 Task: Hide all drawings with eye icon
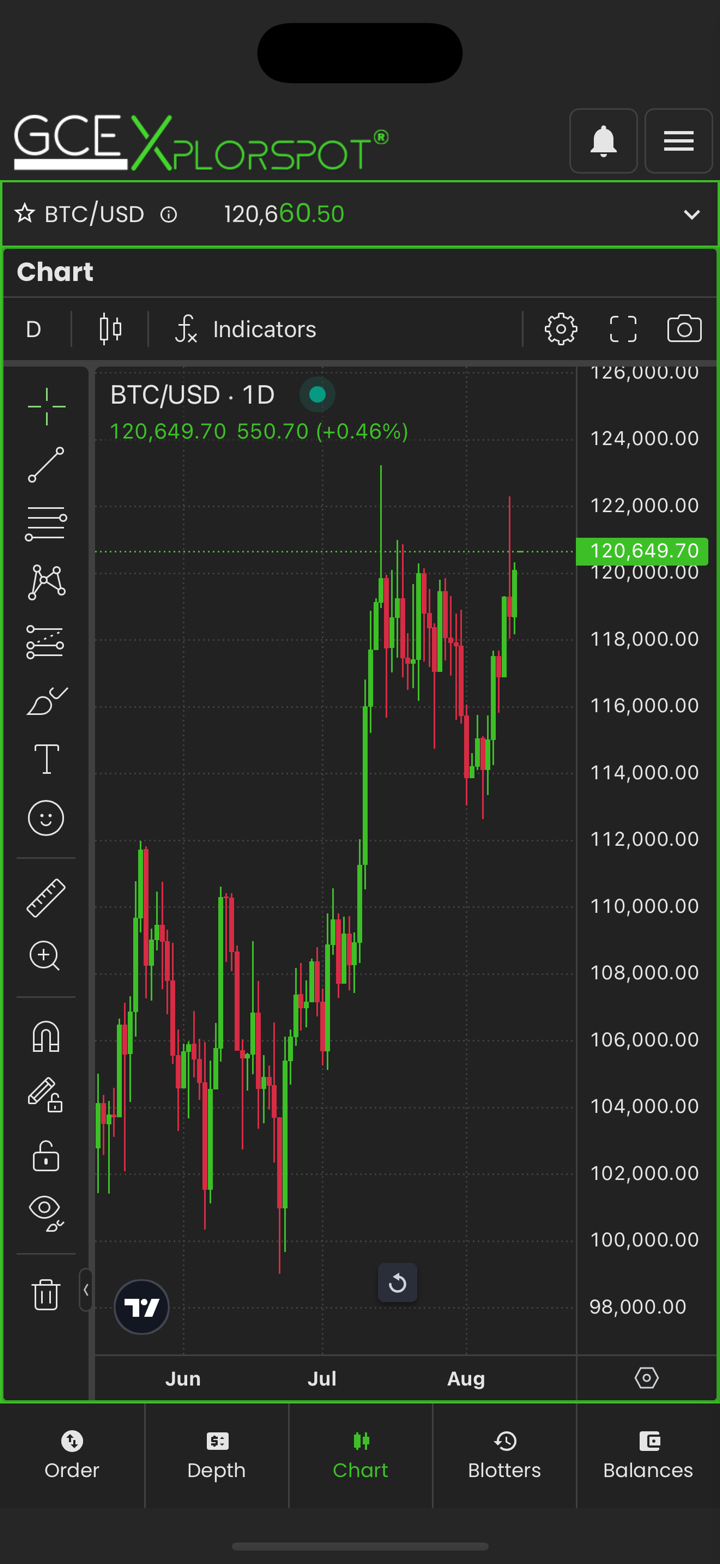click(46, 1212)
